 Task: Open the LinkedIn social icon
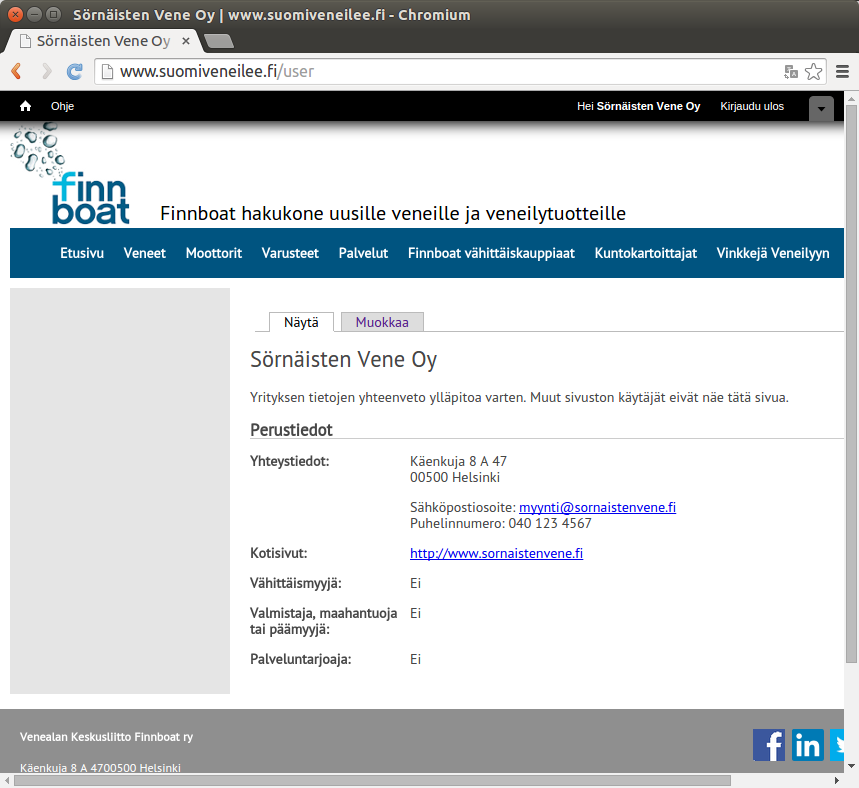[x=807, y=745]
